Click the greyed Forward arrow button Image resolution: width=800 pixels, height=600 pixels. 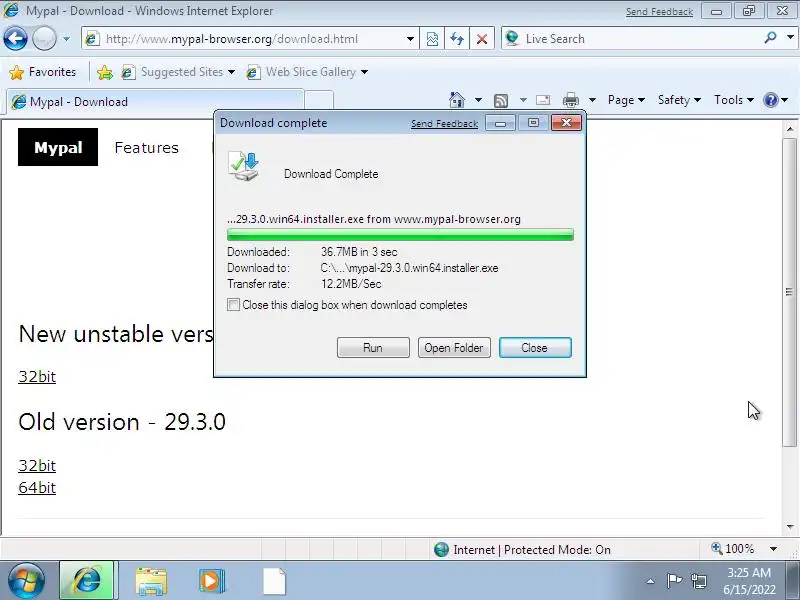tap(44, 38)
